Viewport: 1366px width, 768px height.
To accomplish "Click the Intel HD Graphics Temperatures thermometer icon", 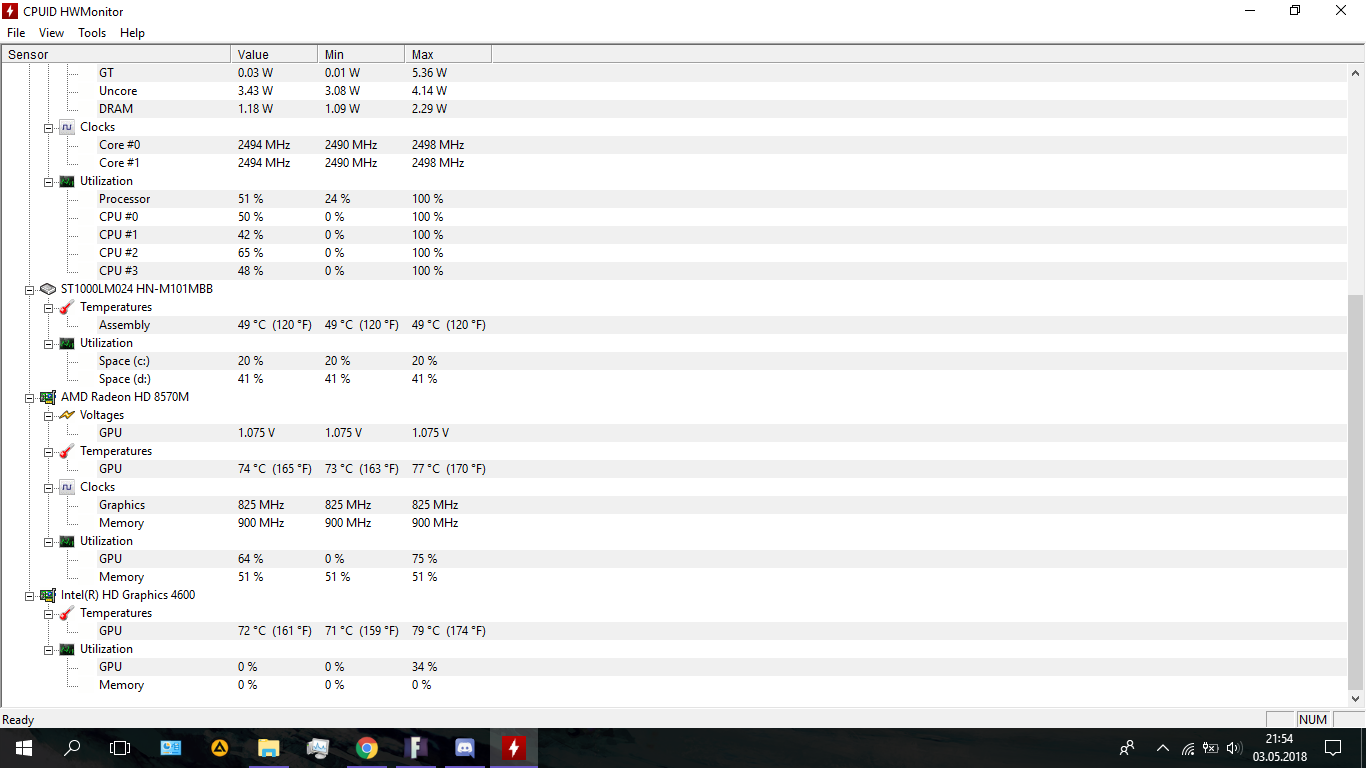I will click(x=67, y=613).
